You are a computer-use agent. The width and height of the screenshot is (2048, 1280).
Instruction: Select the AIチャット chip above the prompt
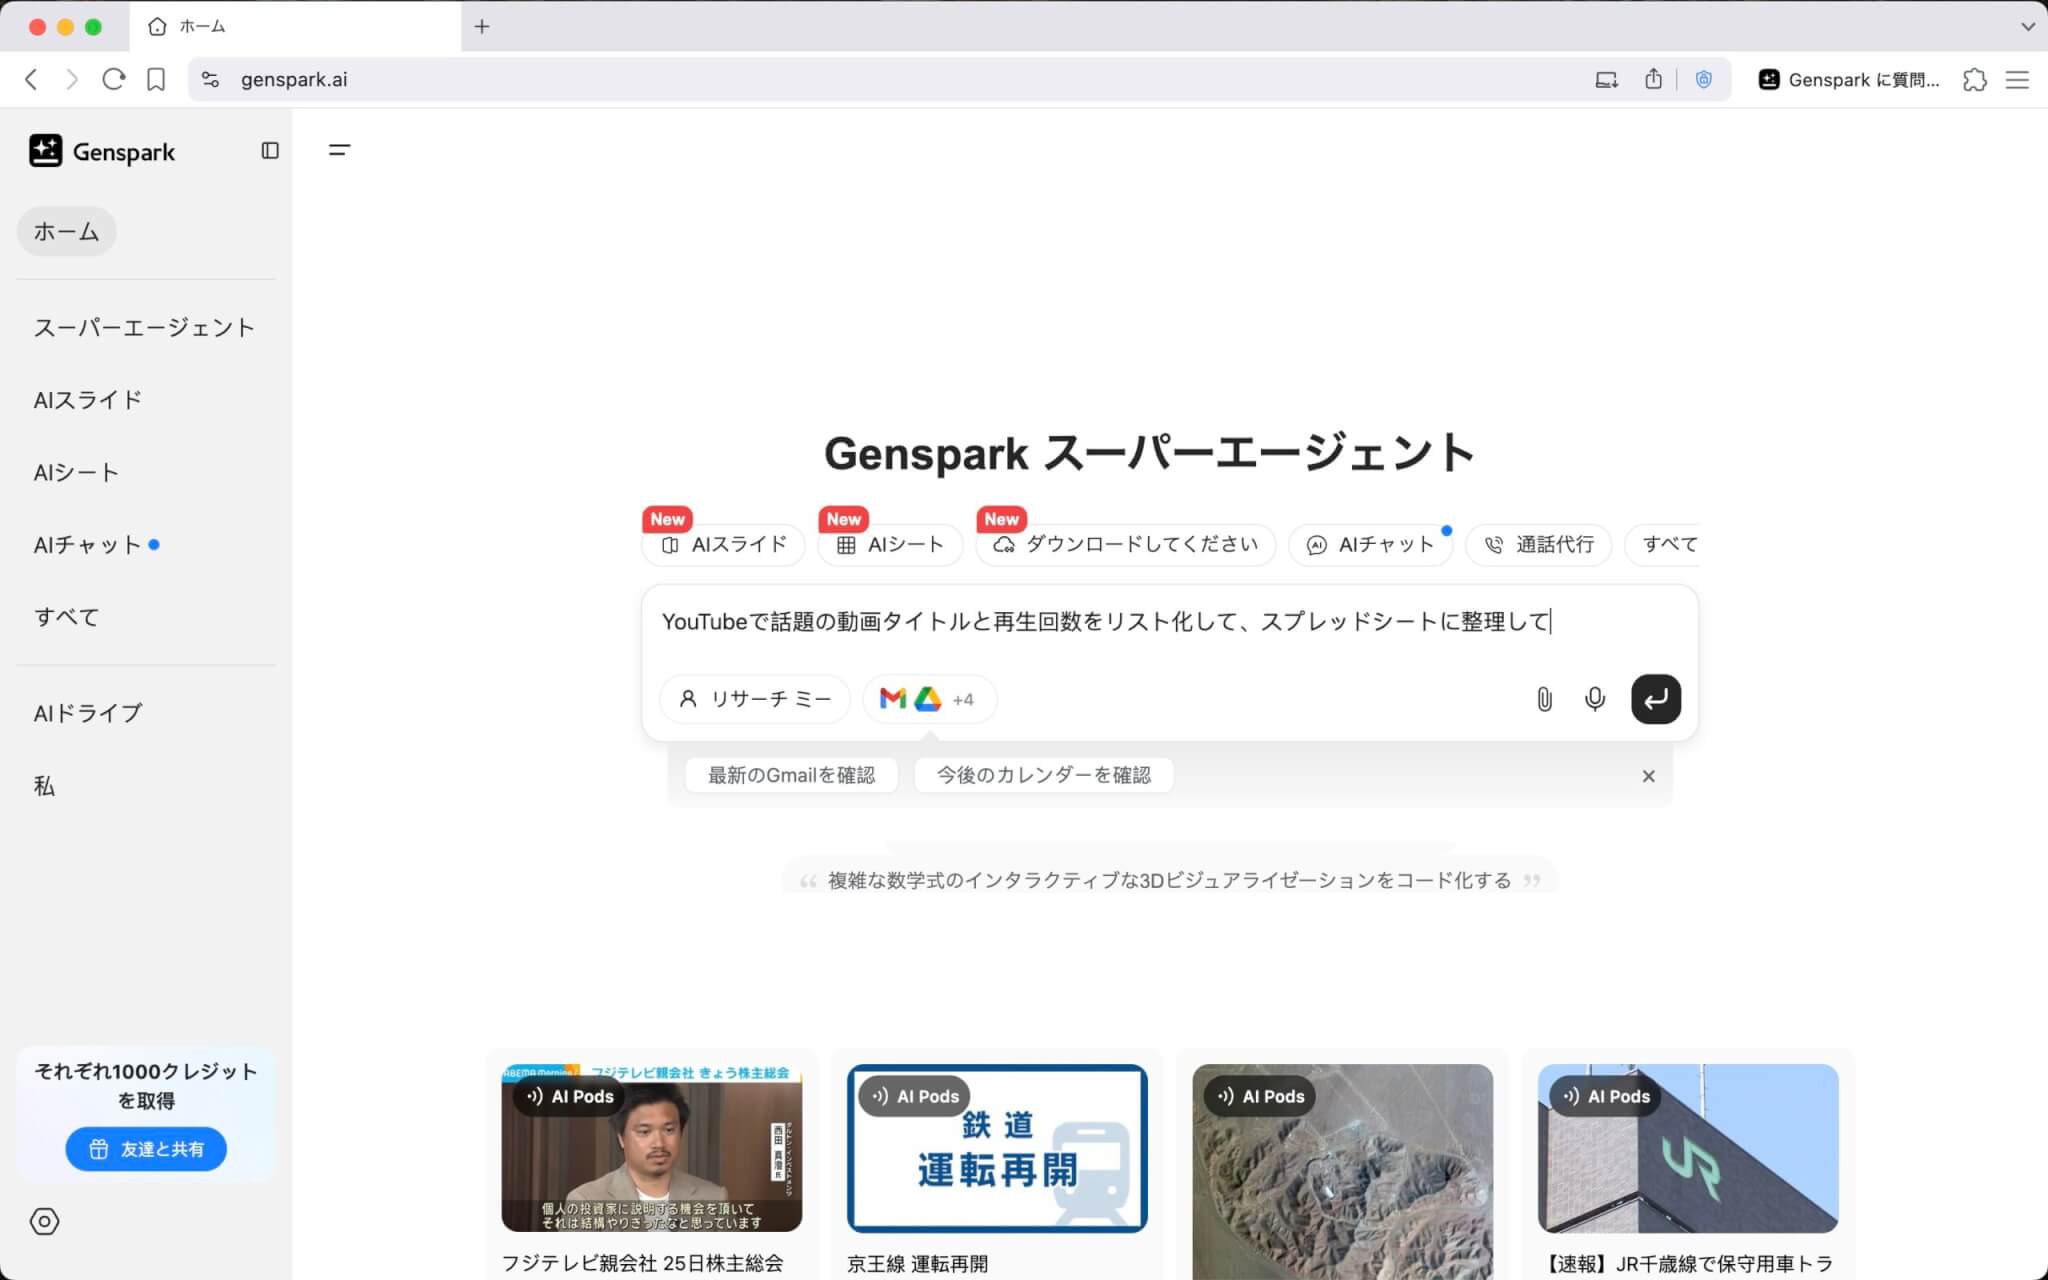[x=1370, y=545]
